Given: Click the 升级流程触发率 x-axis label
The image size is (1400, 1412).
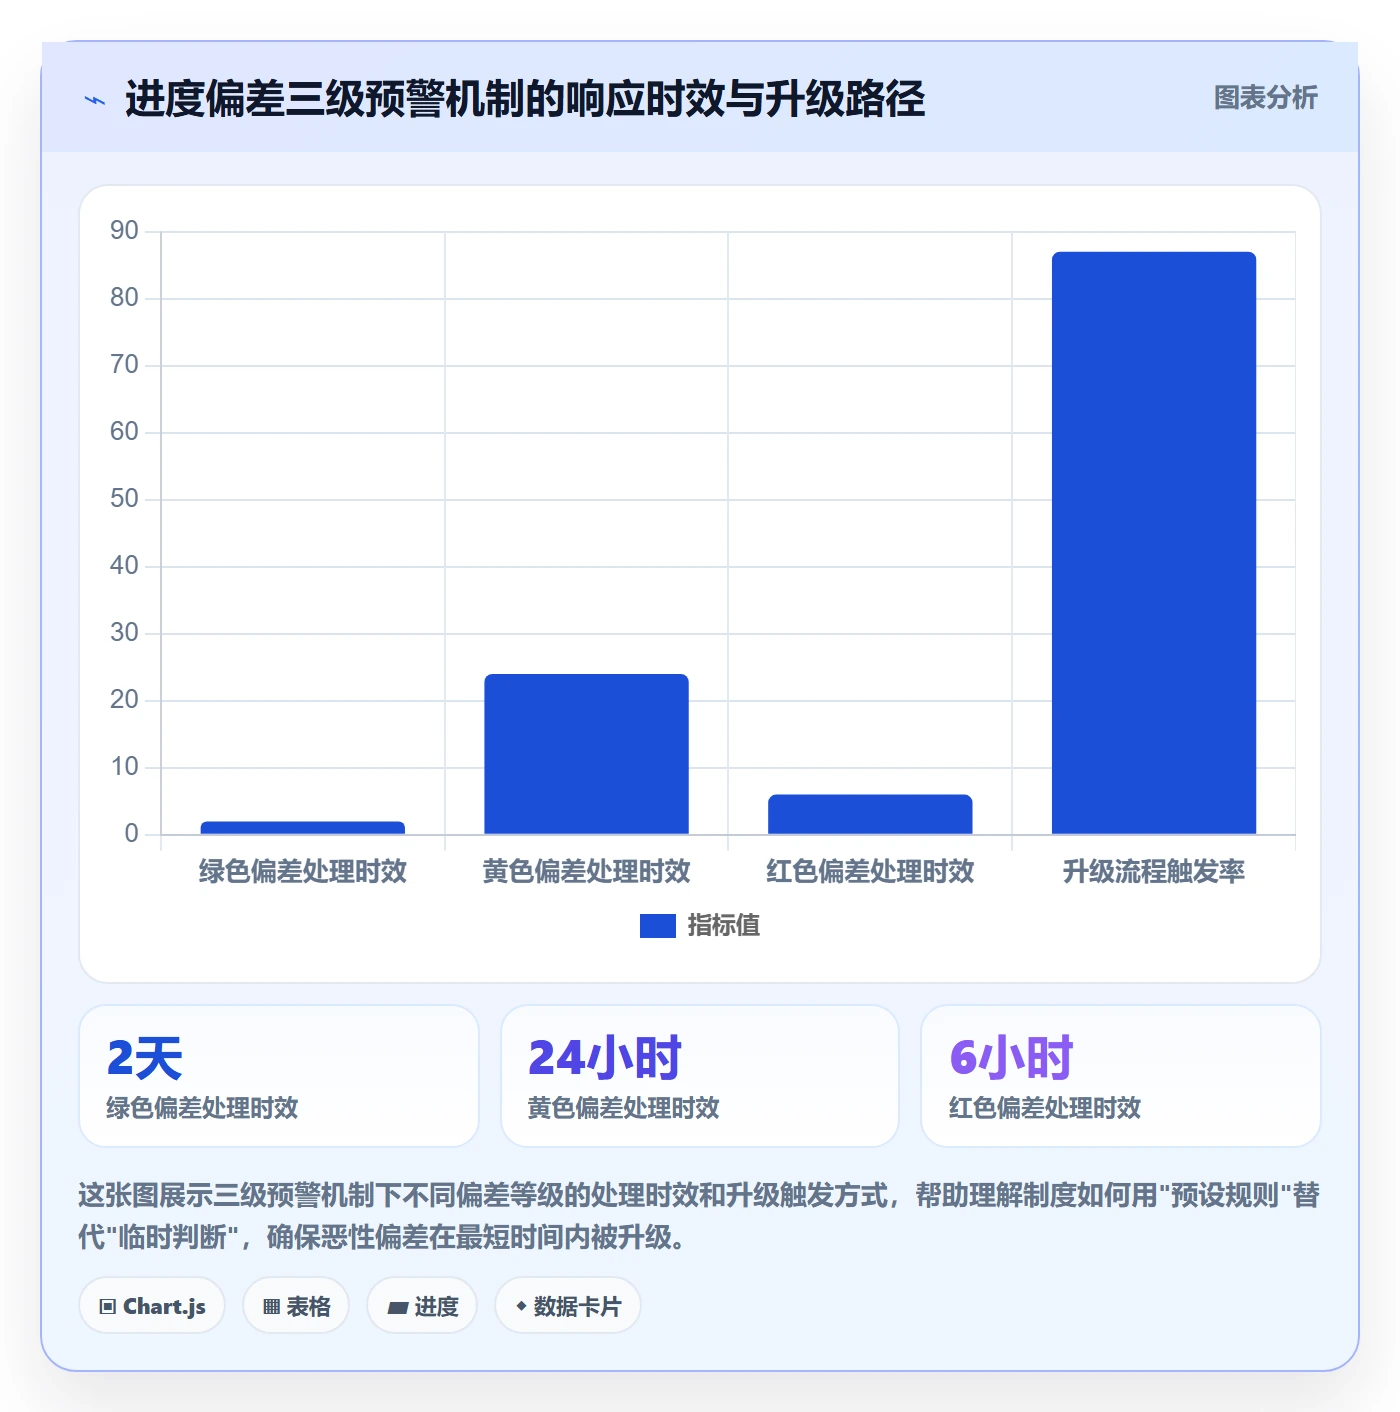Looking at the screenshot, I should point(1154,871).
